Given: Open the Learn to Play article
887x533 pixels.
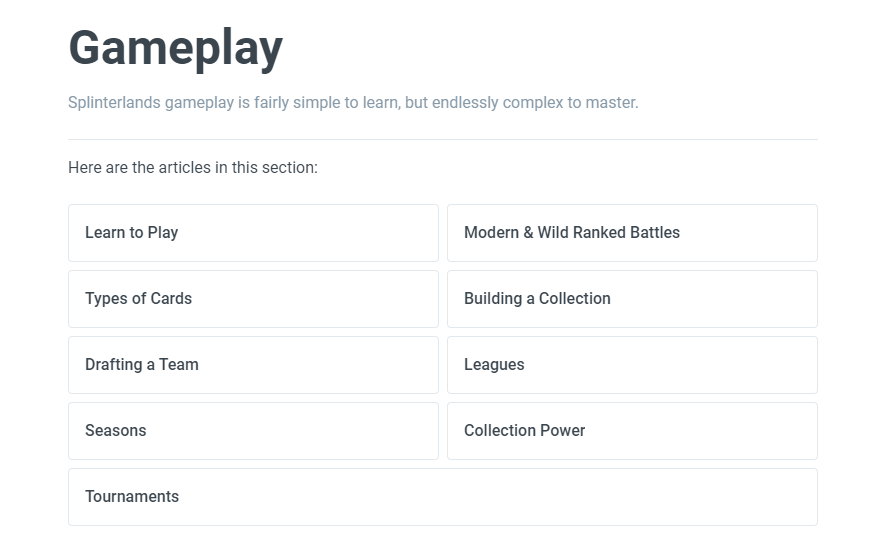Looking at the screenshot, I should coord(132,233).
